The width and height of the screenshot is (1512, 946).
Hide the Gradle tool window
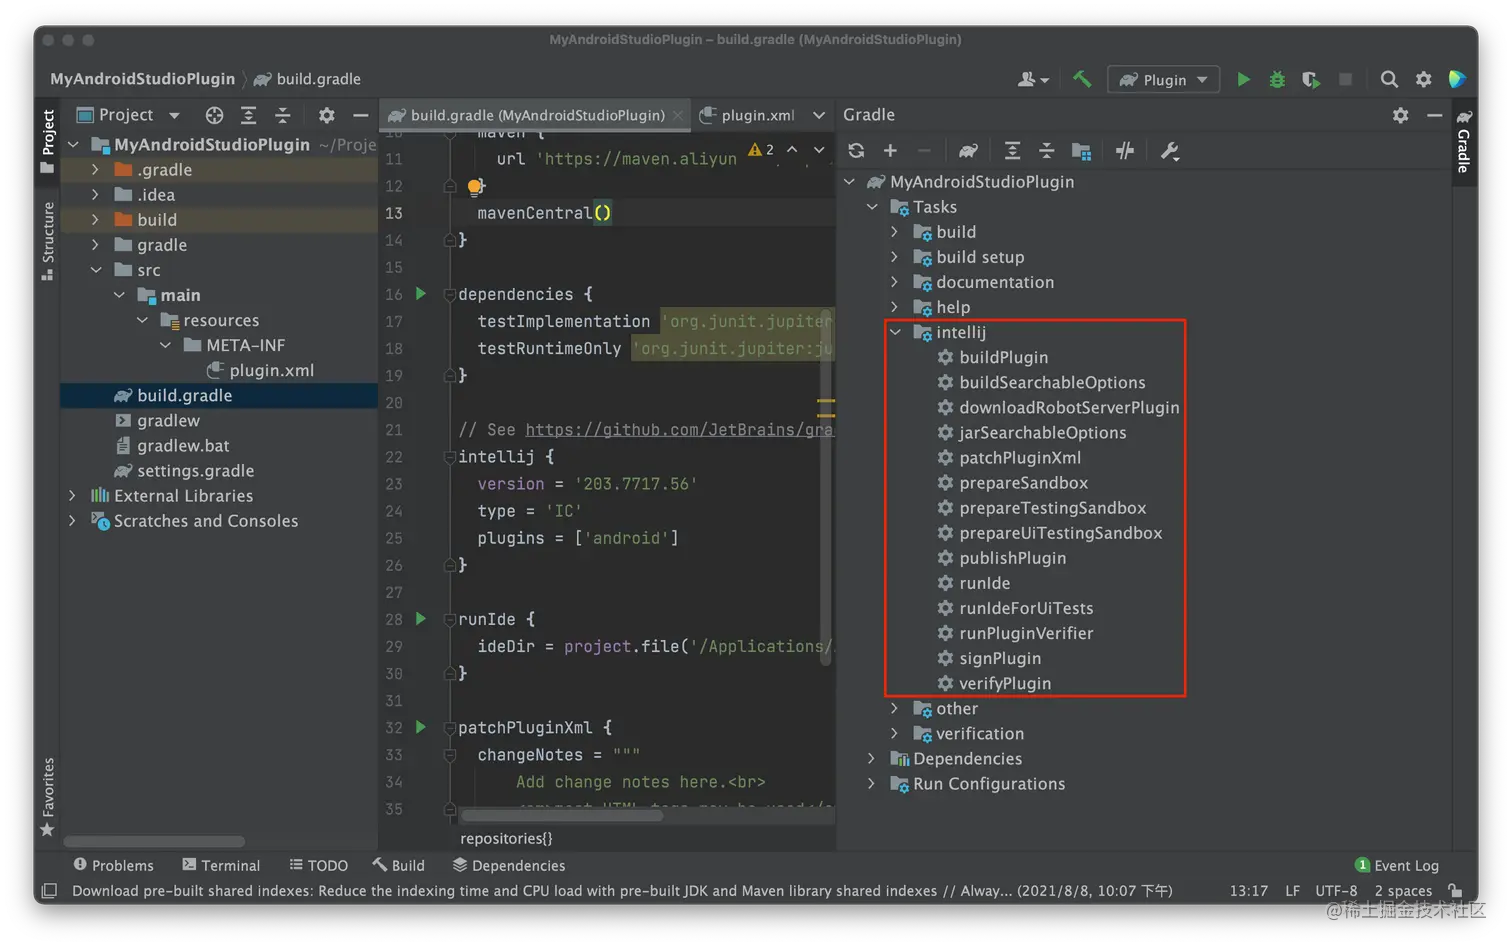[1434, 115]
